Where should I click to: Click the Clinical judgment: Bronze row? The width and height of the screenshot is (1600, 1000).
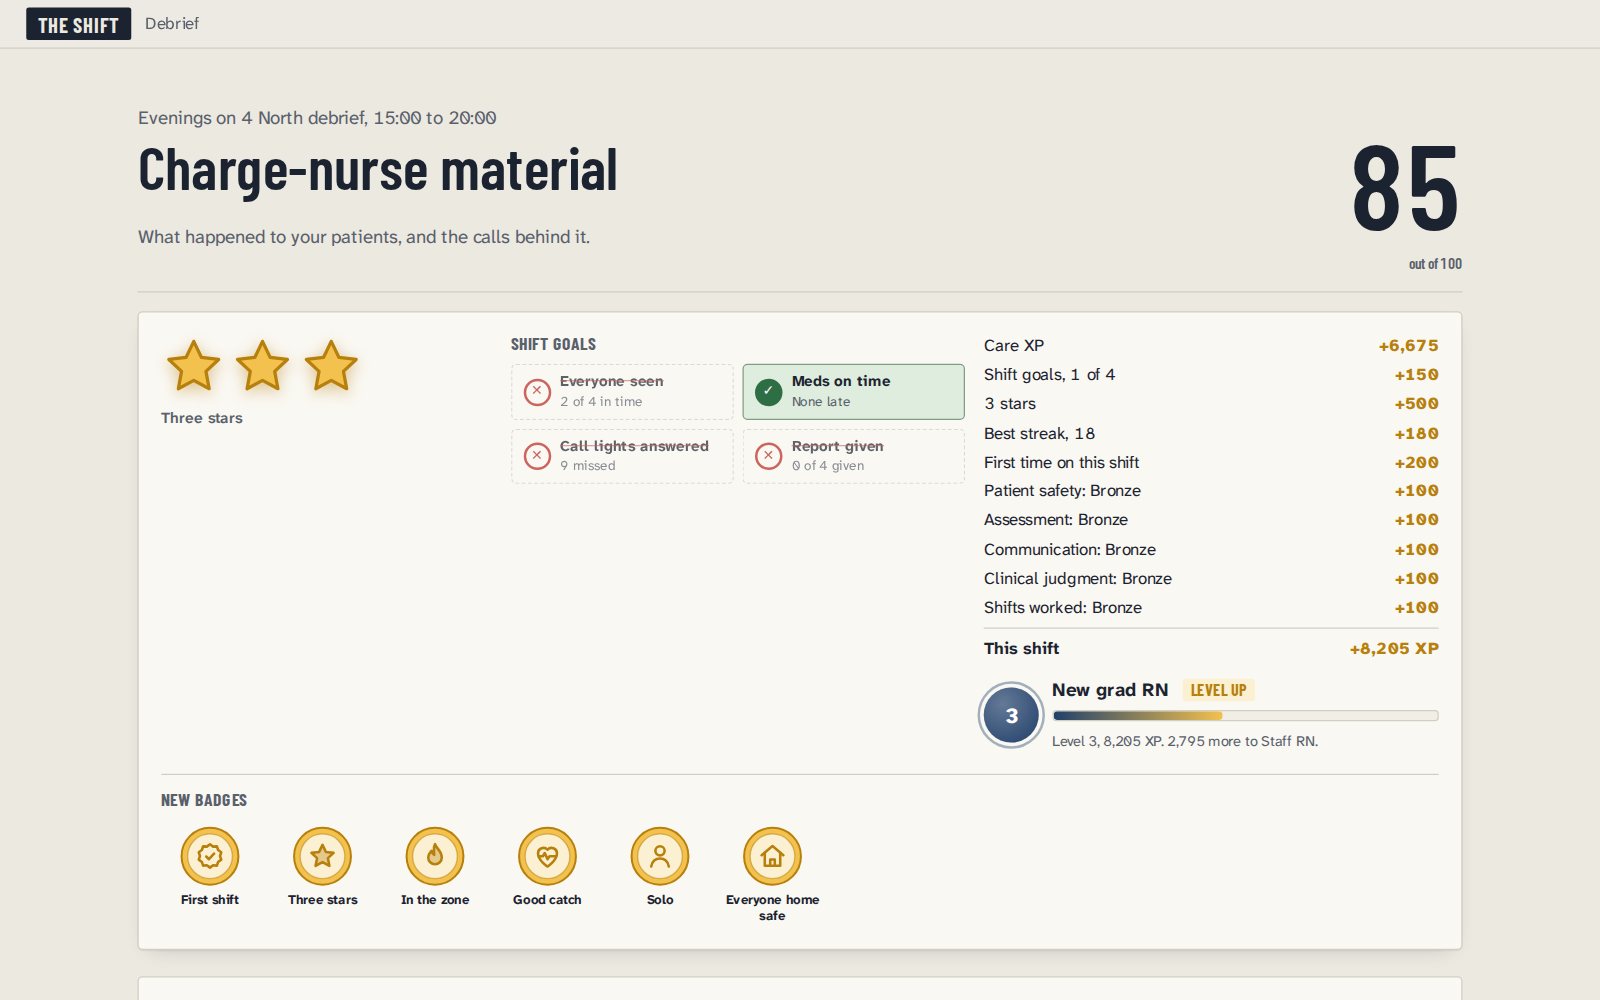pos(1211,578)
